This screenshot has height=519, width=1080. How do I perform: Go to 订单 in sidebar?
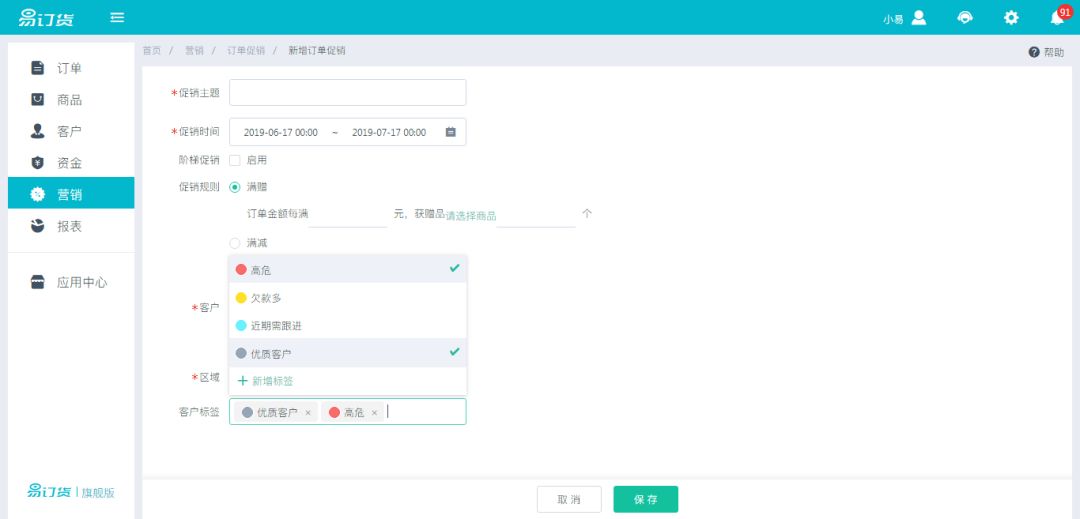71,68
